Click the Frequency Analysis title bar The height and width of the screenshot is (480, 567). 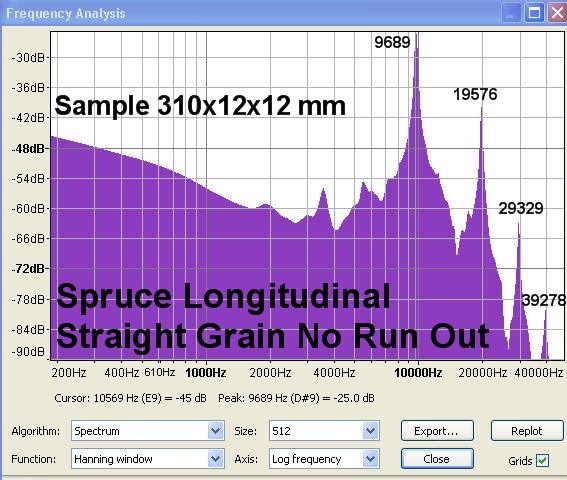point(253,13)
